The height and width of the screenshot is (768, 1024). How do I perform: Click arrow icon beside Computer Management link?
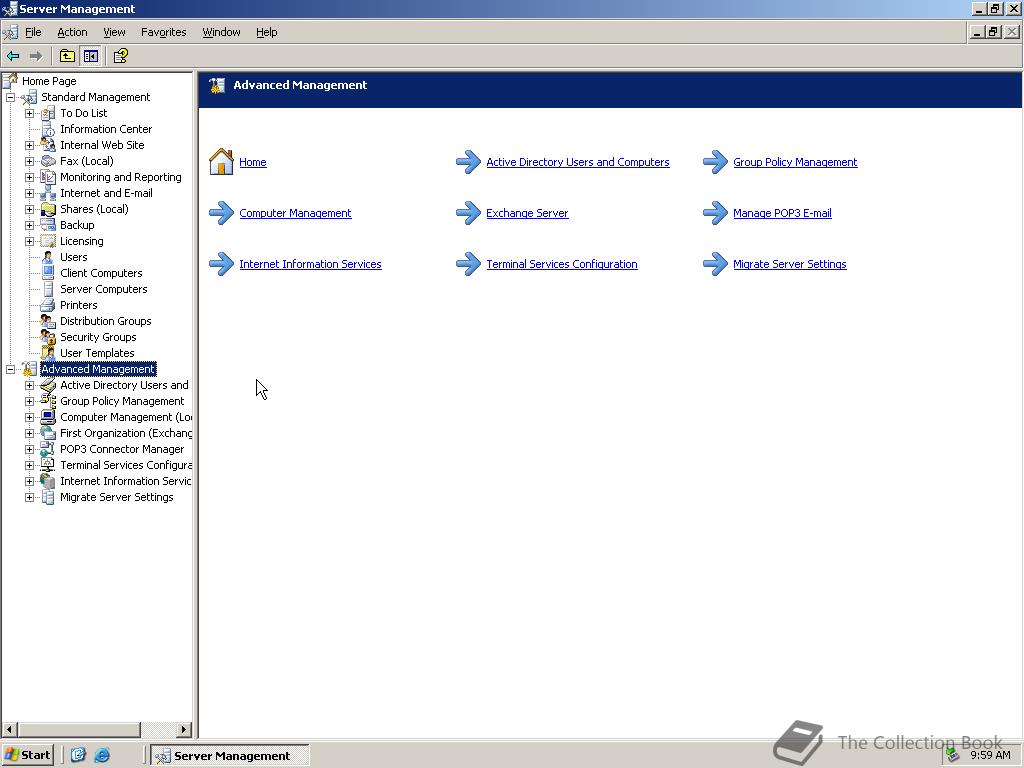click(221, 213)
